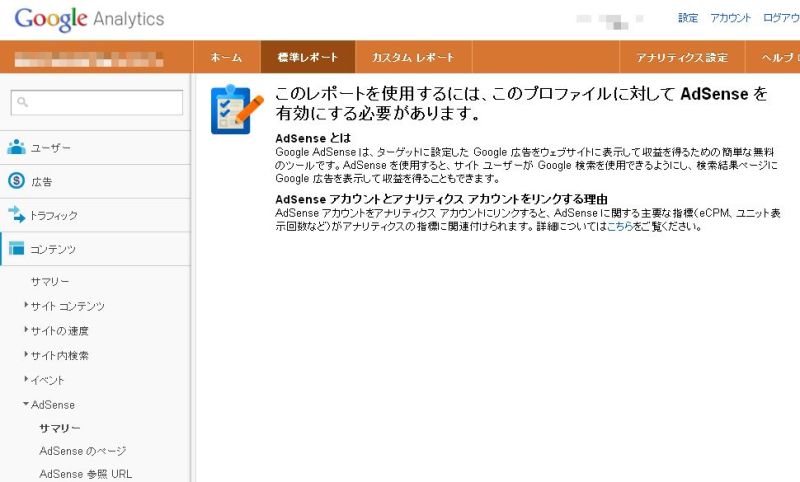This screenshot has width=800, height=482.
Task: Select AdSense tree label
Action: click(x=53, y=404)
